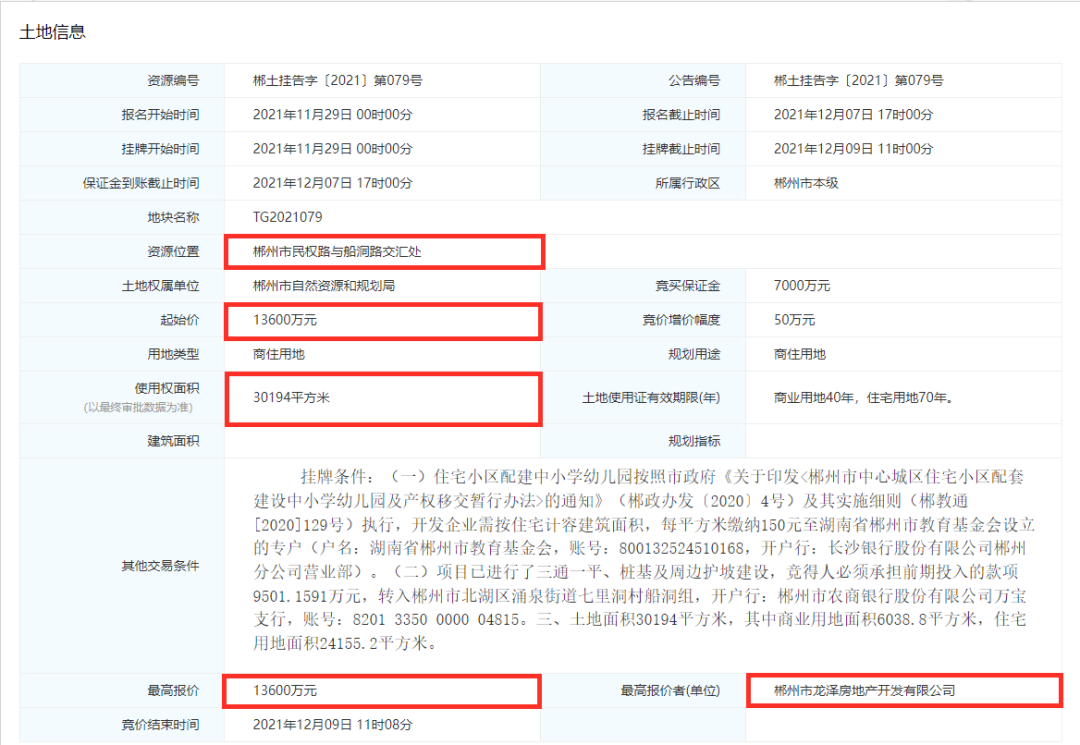
Task: Select the highest bid value 13600万元
Action: (284, 691)
